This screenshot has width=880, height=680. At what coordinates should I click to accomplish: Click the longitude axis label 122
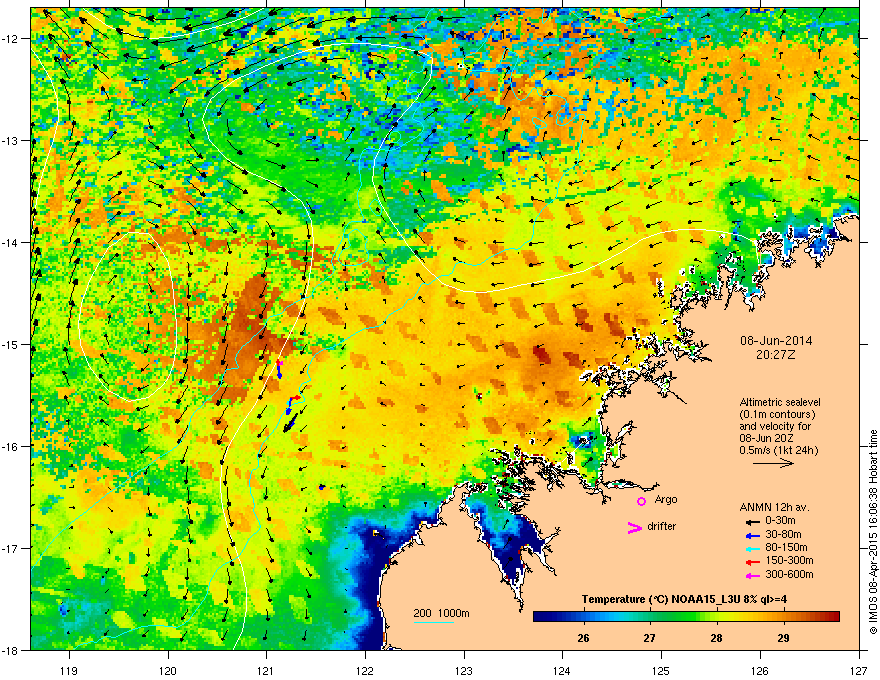tap(365, 670)
